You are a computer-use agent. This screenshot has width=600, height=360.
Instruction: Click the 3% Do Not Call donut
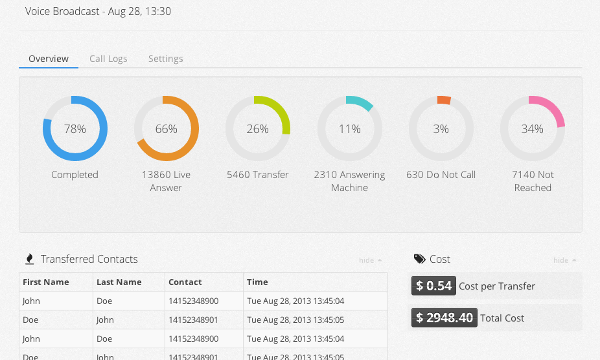coord(441,128)
